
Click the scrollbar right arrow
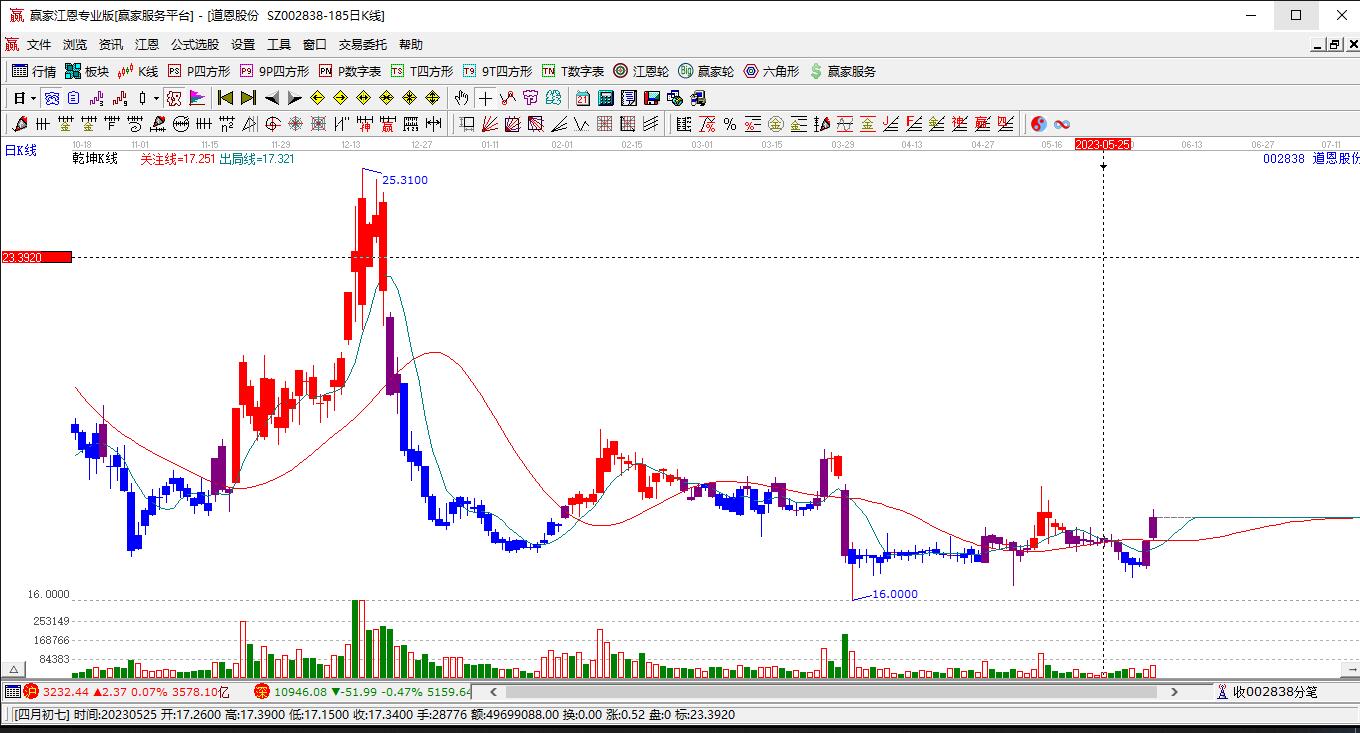[1174, 691]
